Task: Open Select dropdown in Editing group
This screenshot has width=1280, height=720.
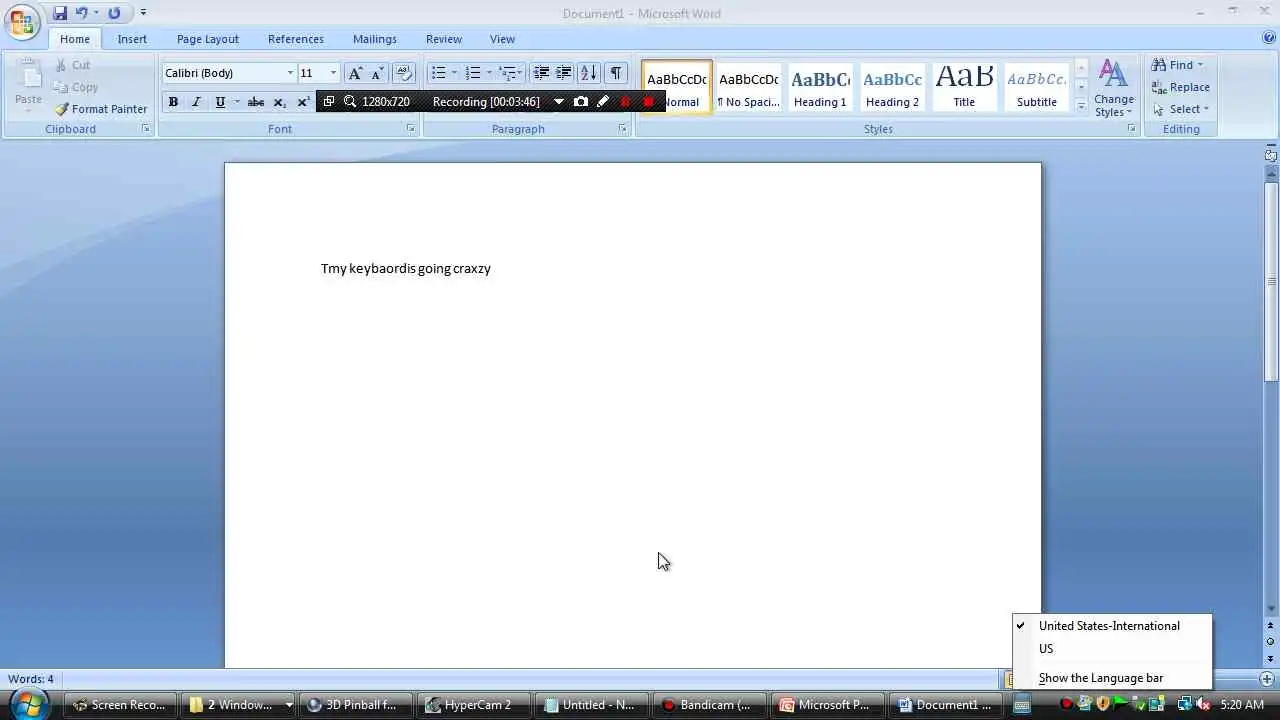Action: pos(1181,109)
